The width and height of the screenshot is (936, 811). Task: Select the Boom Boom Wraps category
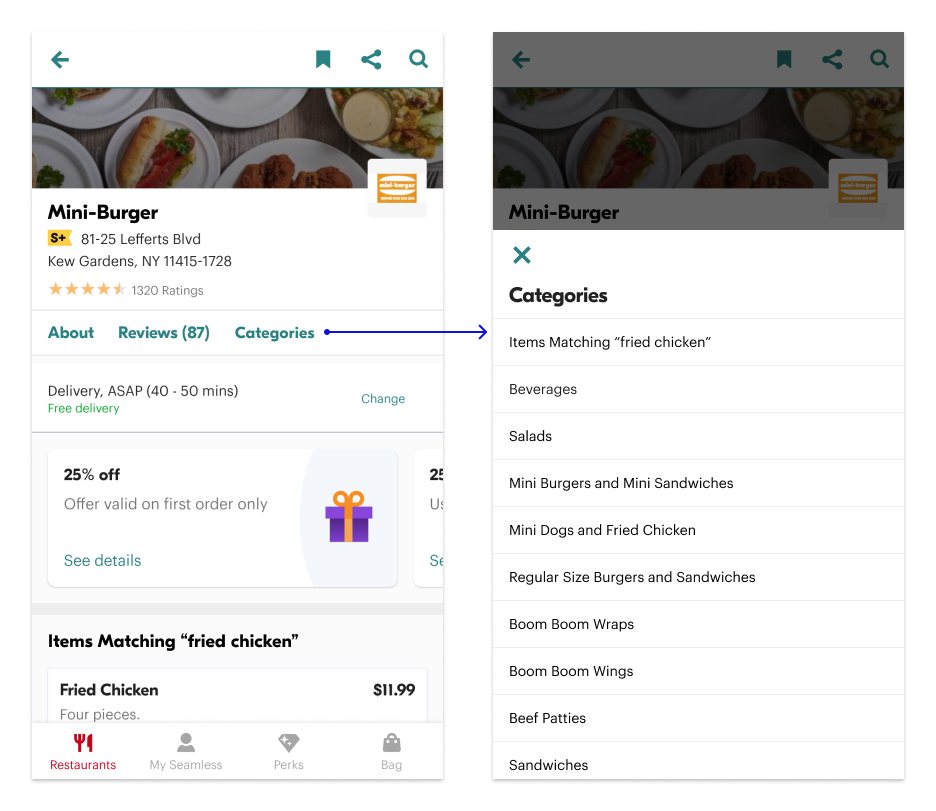tap(698, 624)
